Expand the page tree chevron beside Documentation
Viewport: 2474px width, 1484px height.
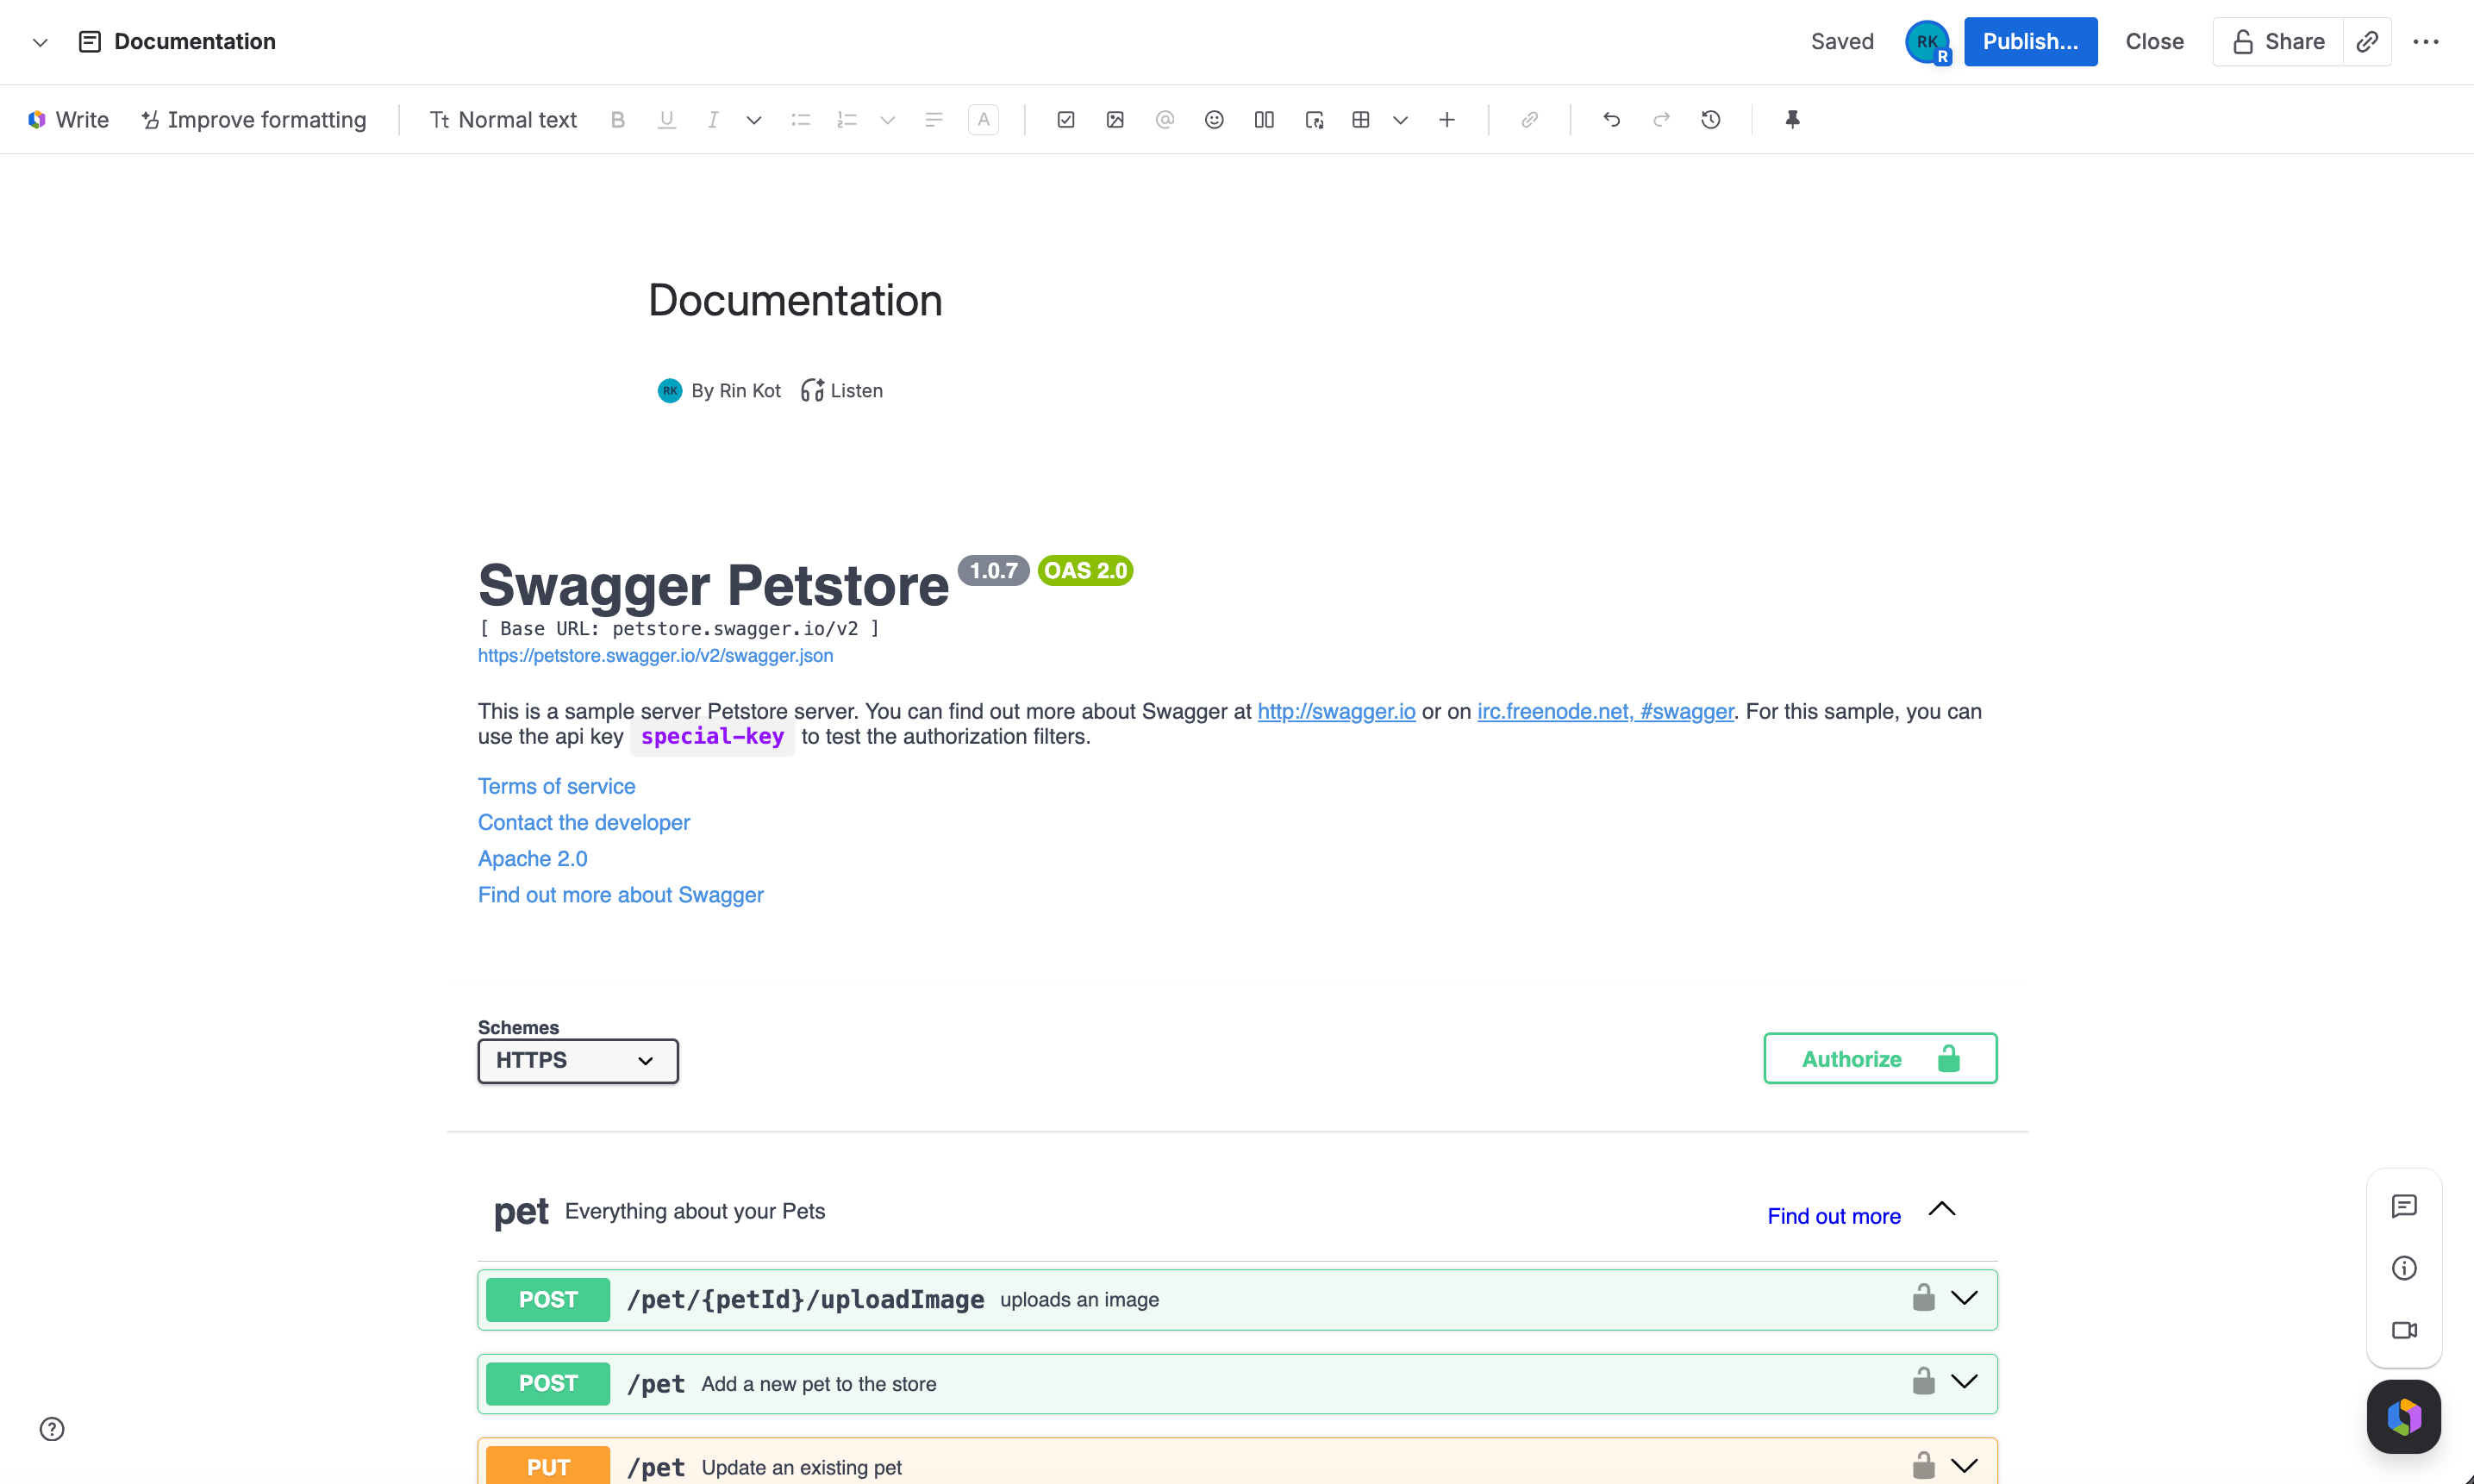[x=40, y=42]
